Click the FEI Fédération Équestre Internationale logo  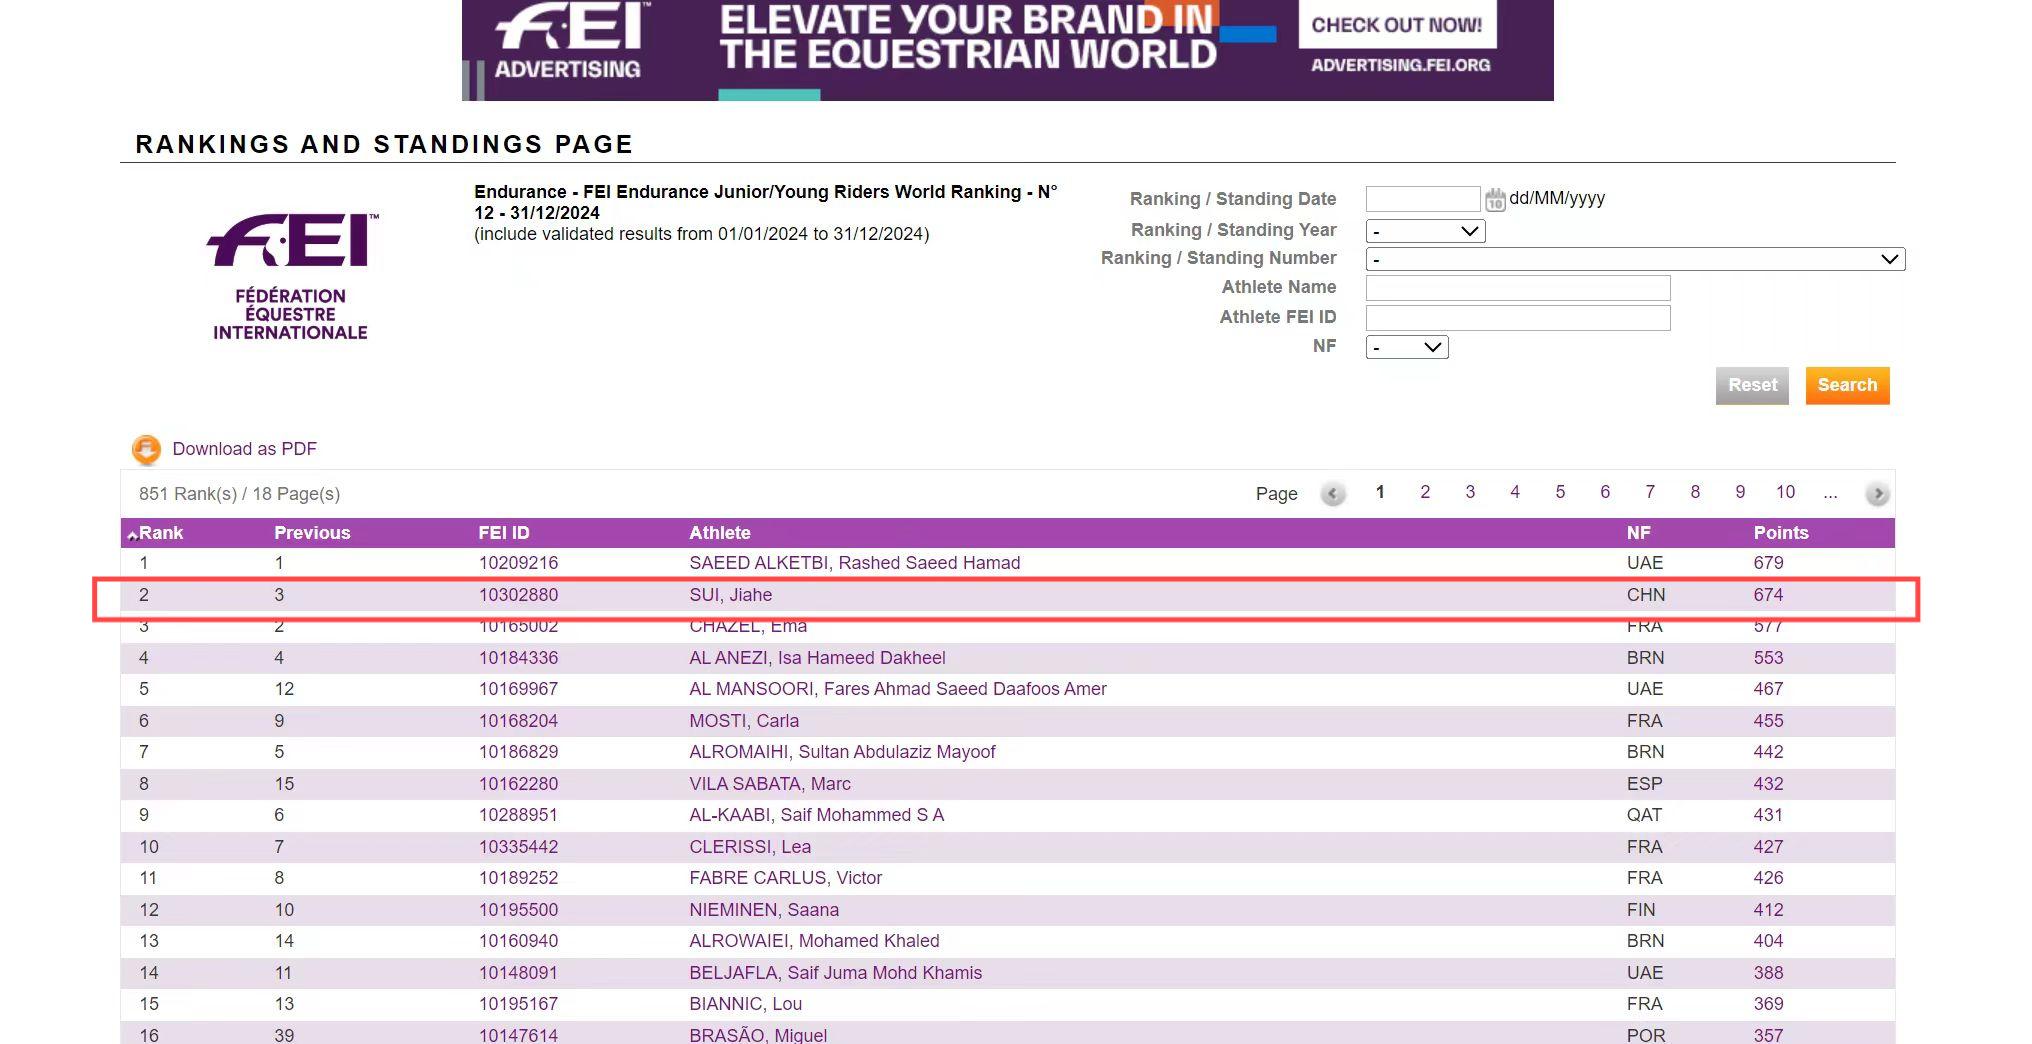click(290, 277)
